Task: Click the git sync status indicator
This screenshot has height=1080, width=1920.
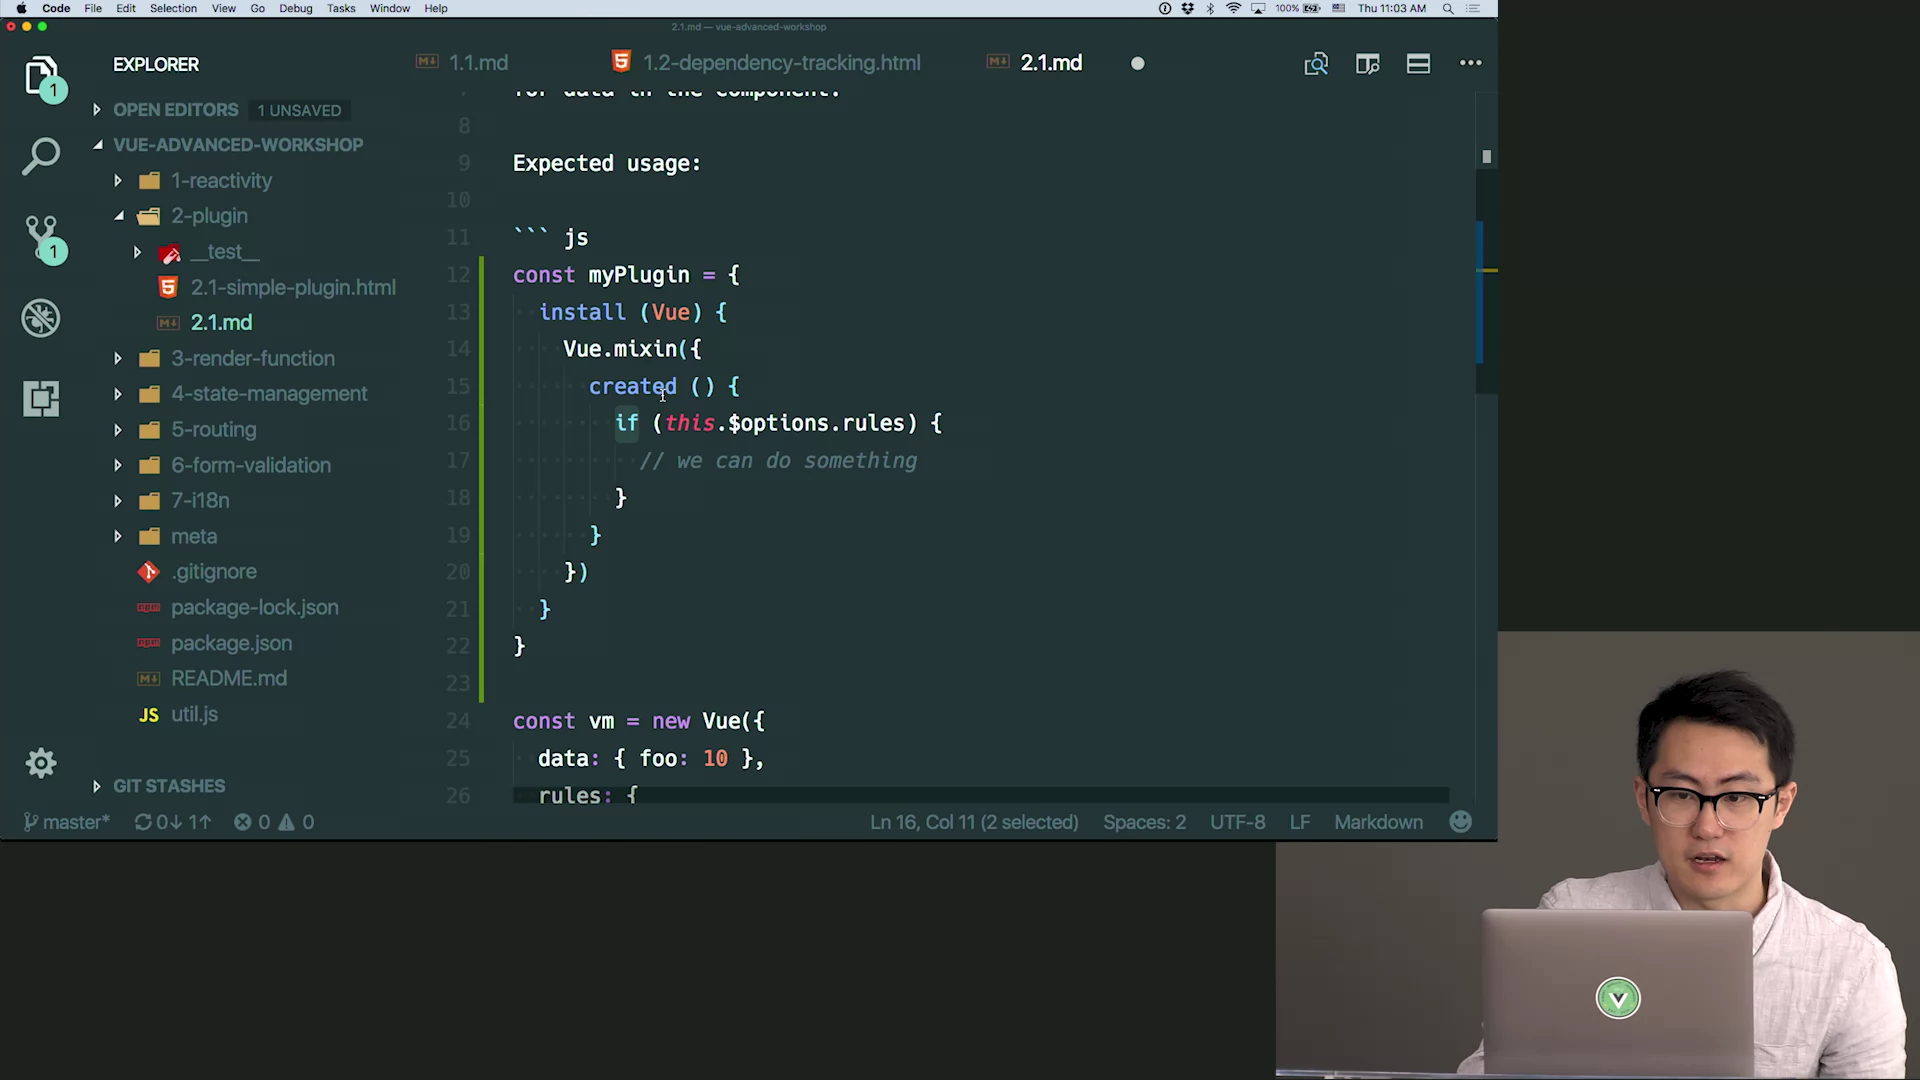Action: tap(172, 822)
